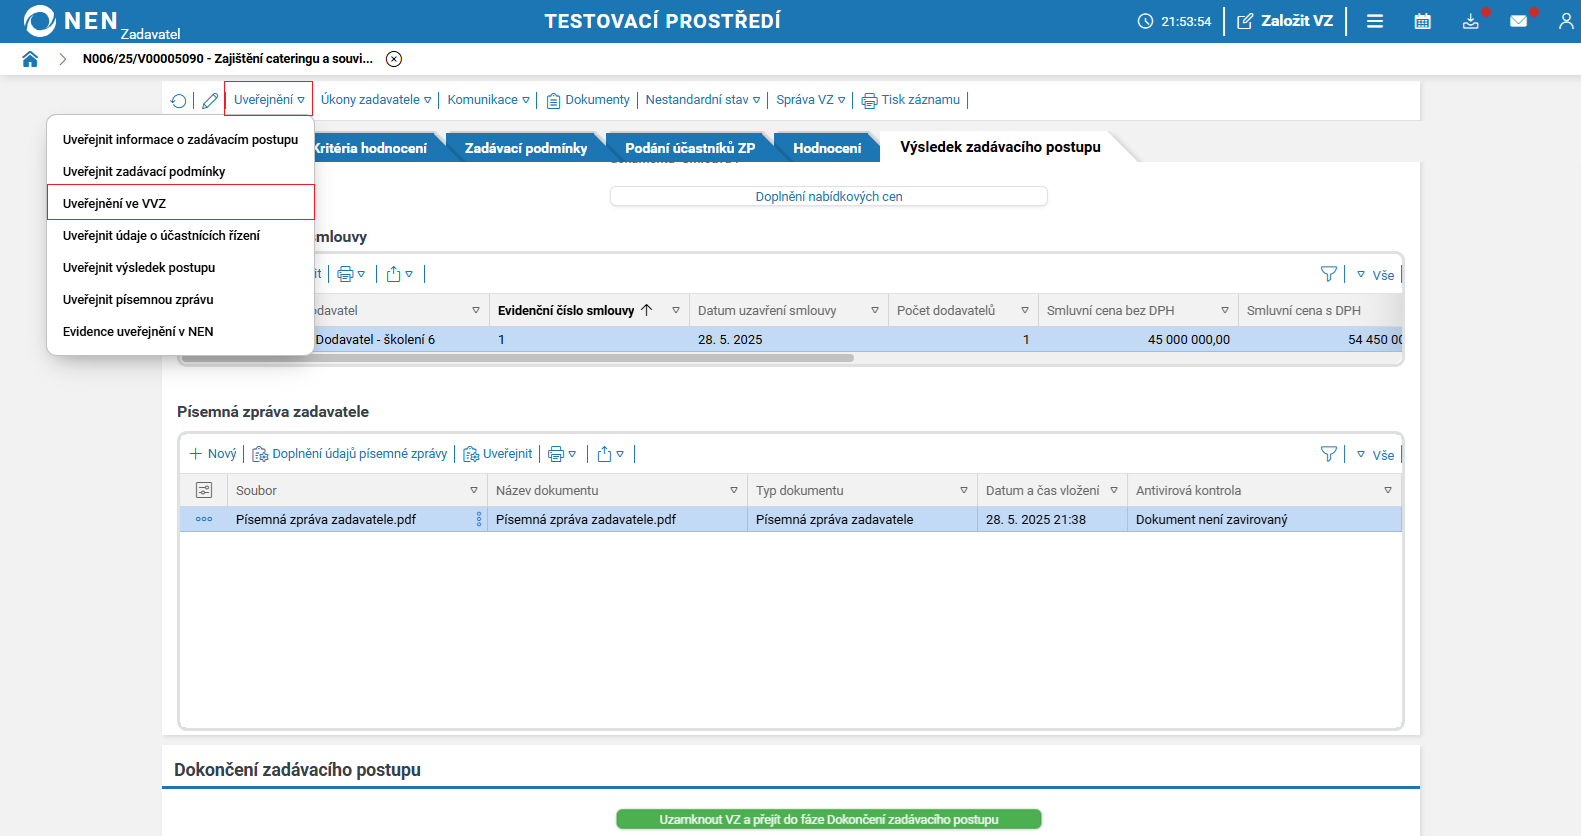Expand the Komunikace dropdown
1581x836 pixels.
(x=489, y=100)
